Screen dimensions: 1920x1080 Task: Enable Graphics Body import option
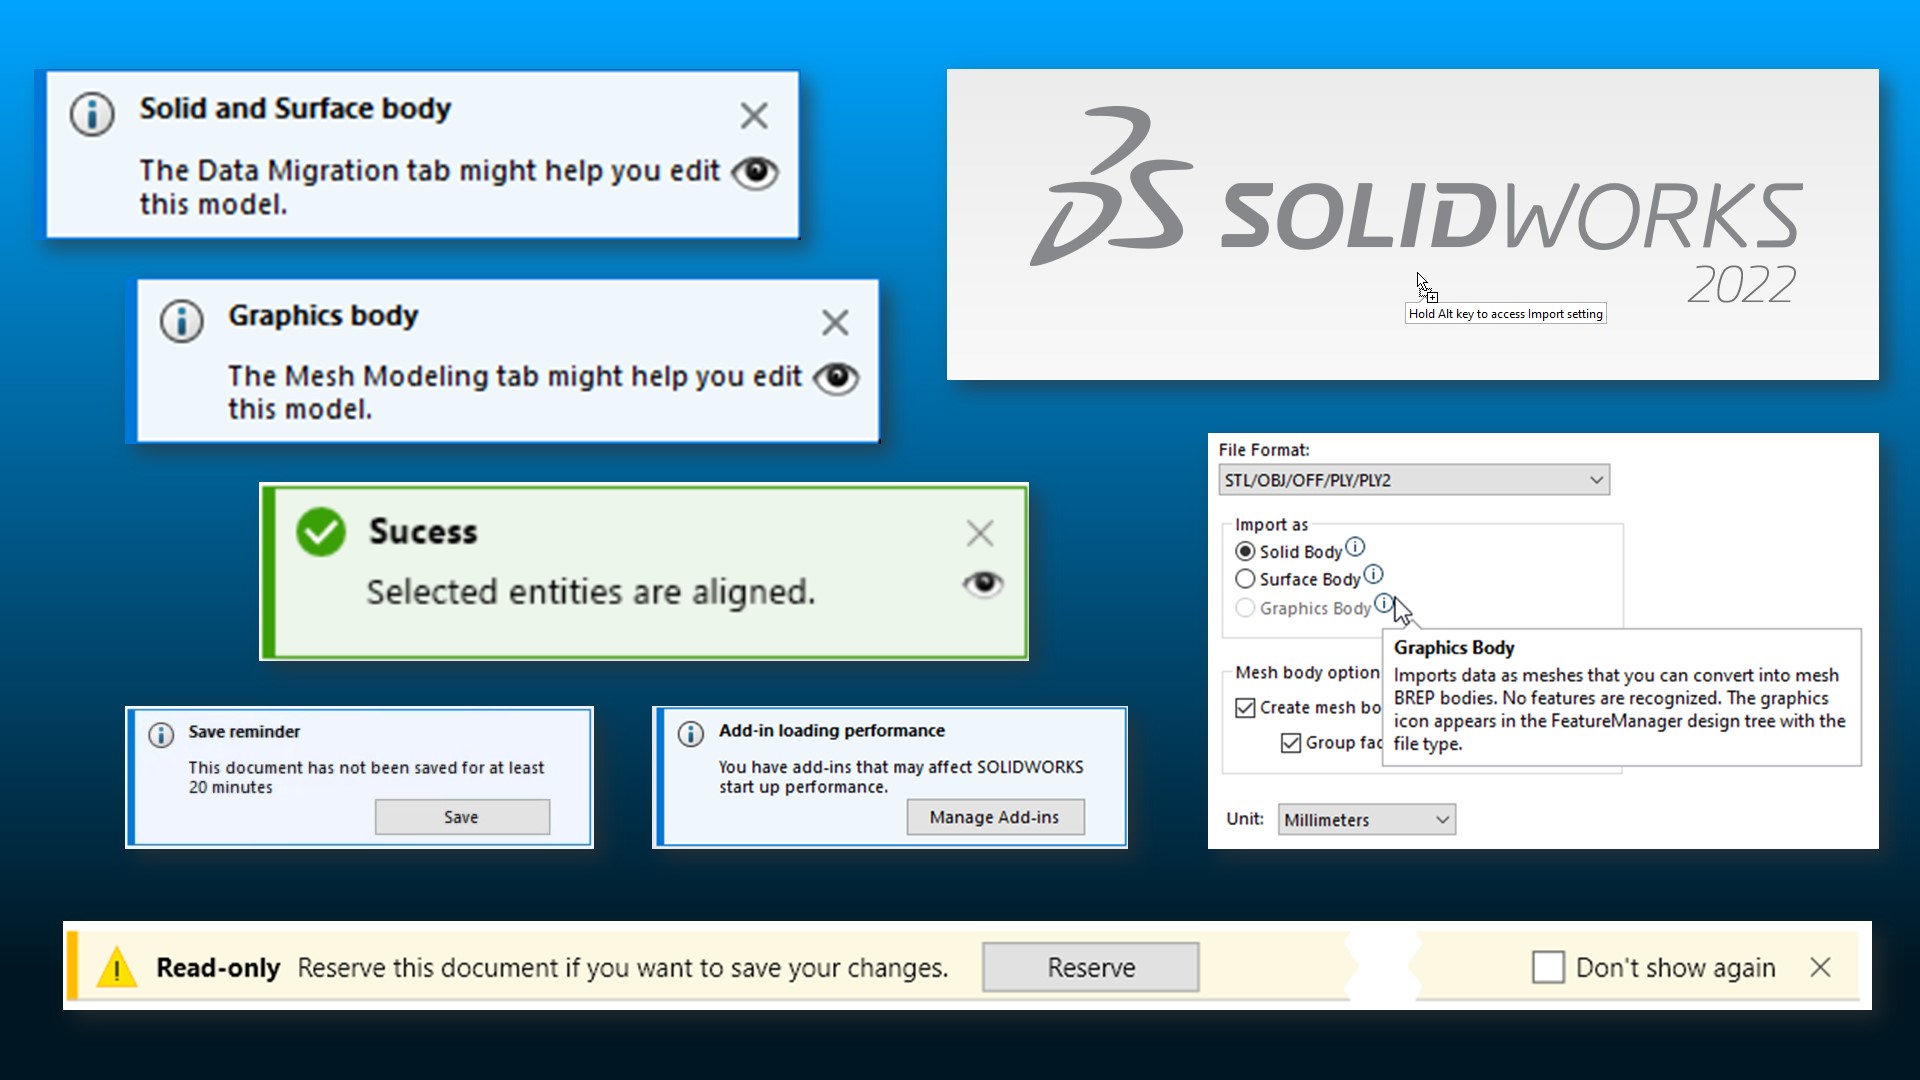1245,607
